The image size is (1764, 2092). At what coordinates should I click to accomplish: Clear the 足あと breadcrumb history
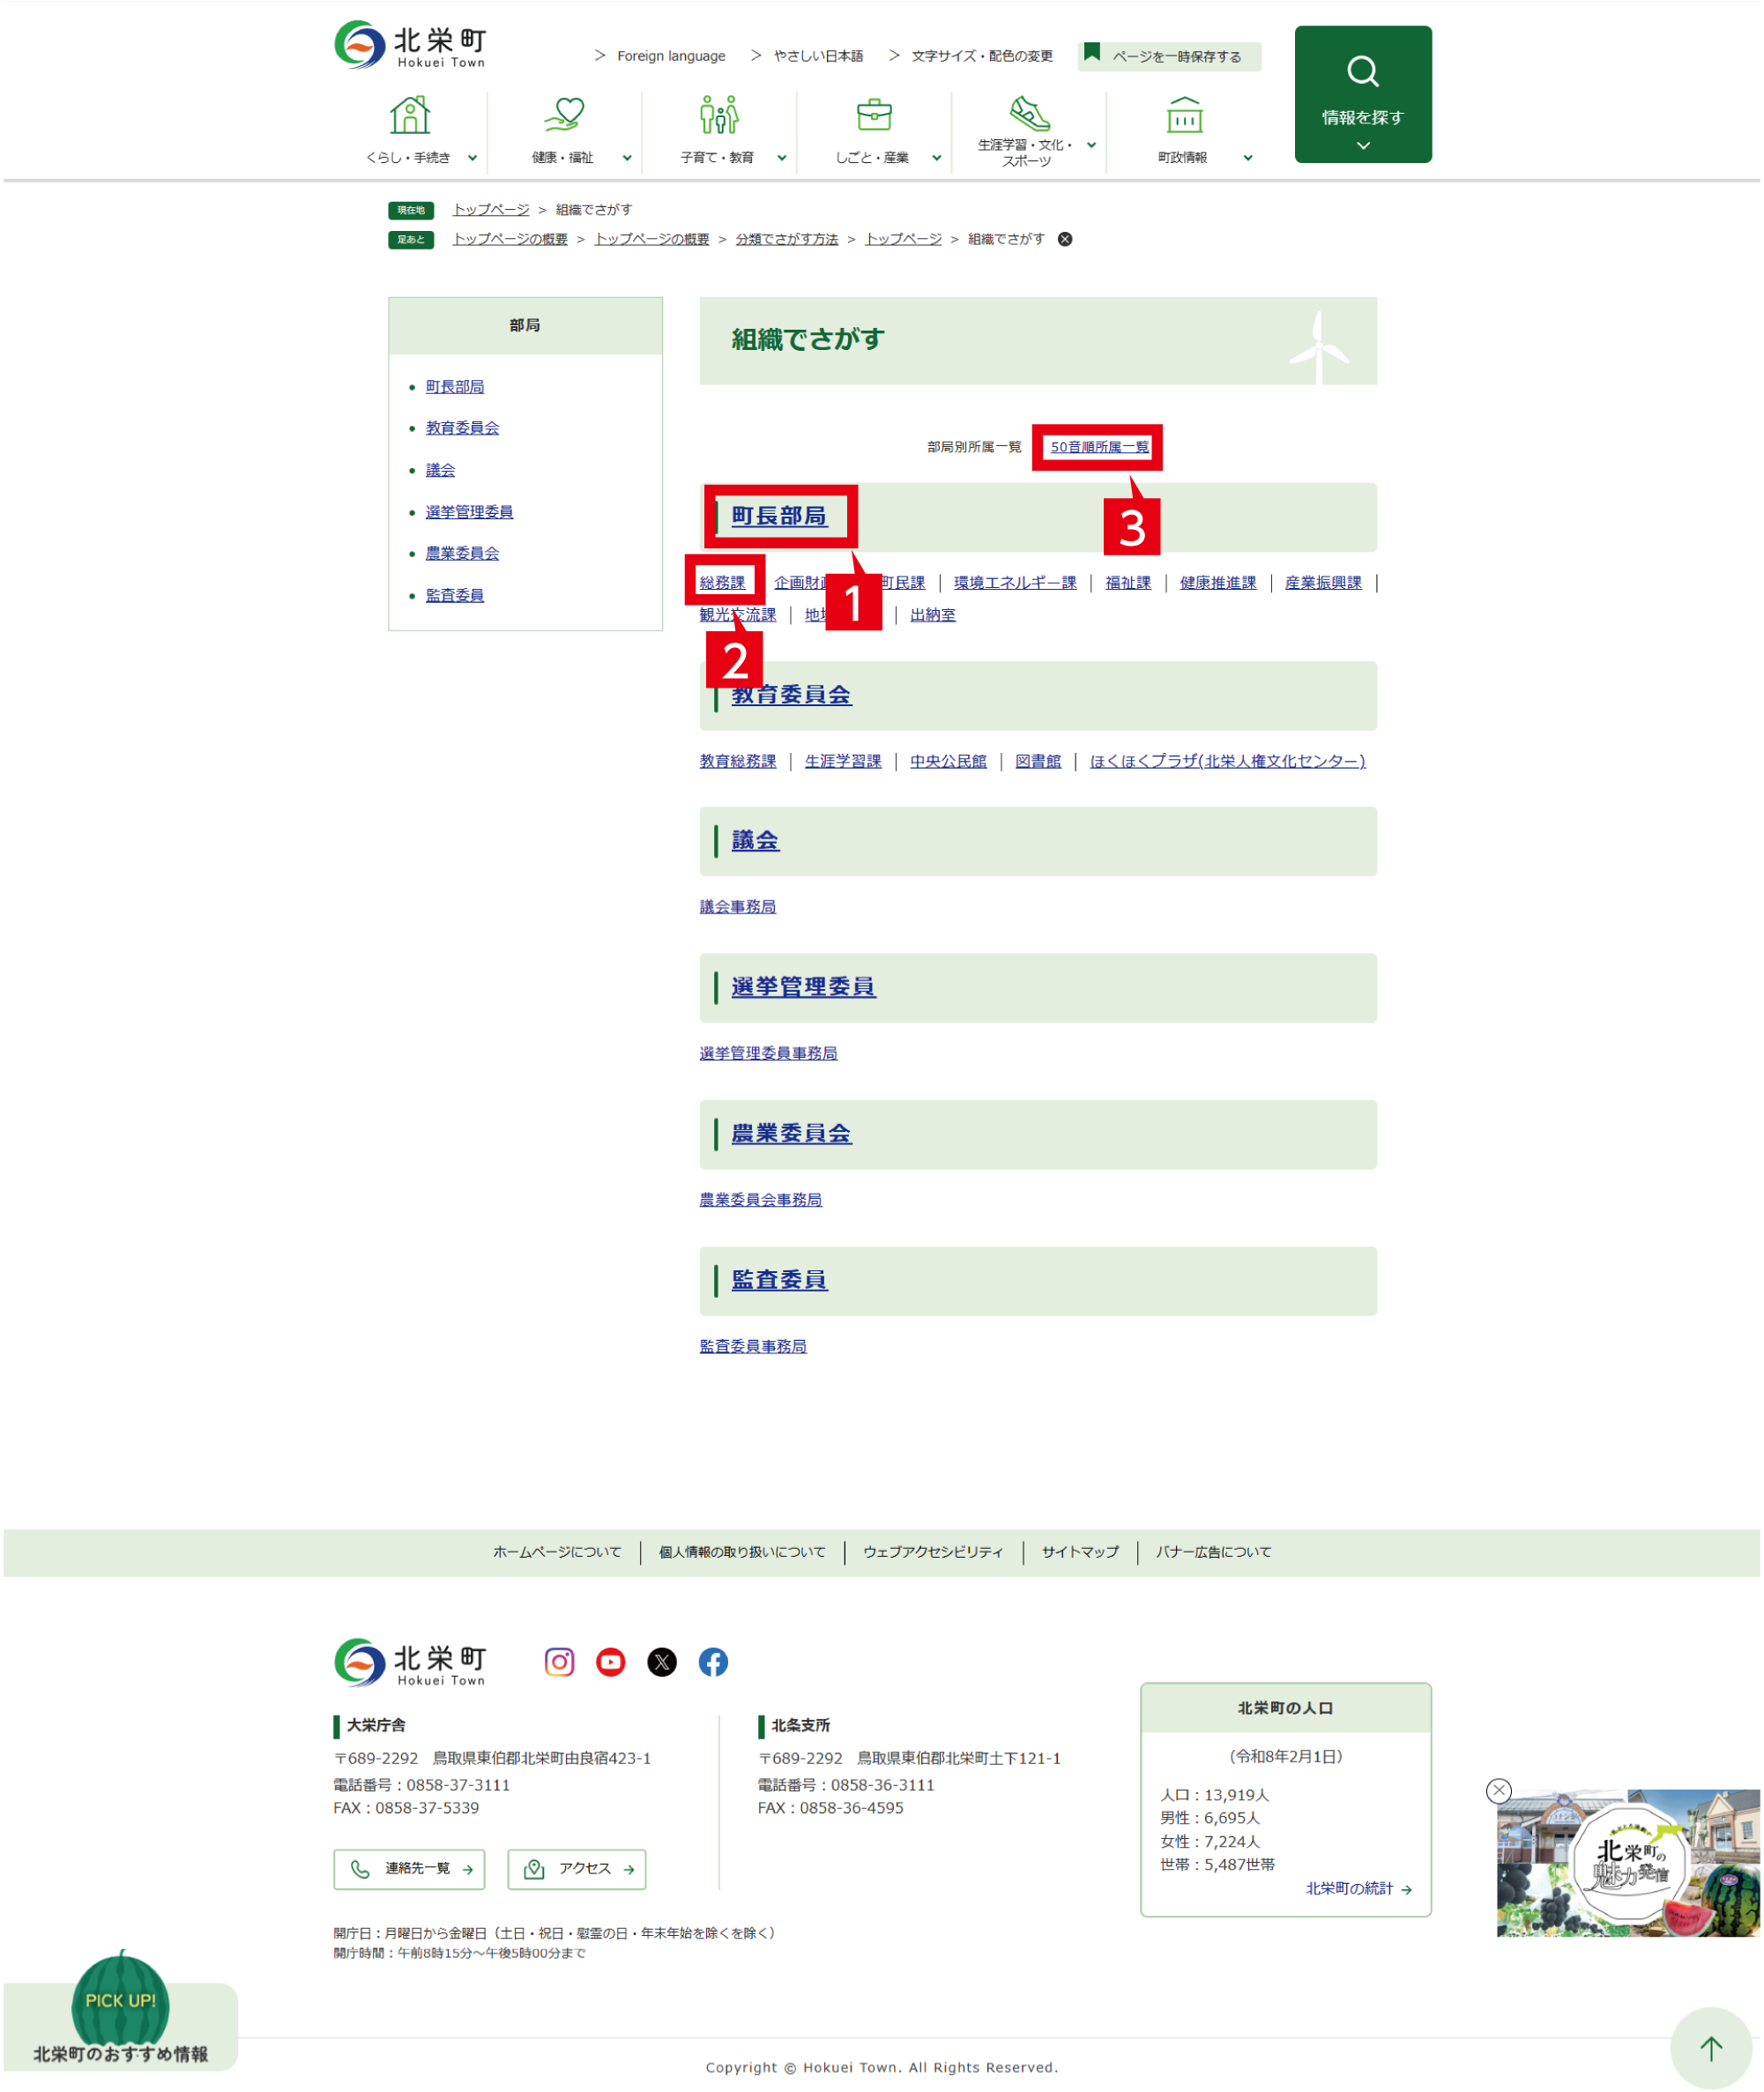pyautogui.click(x=1065, y=239)
